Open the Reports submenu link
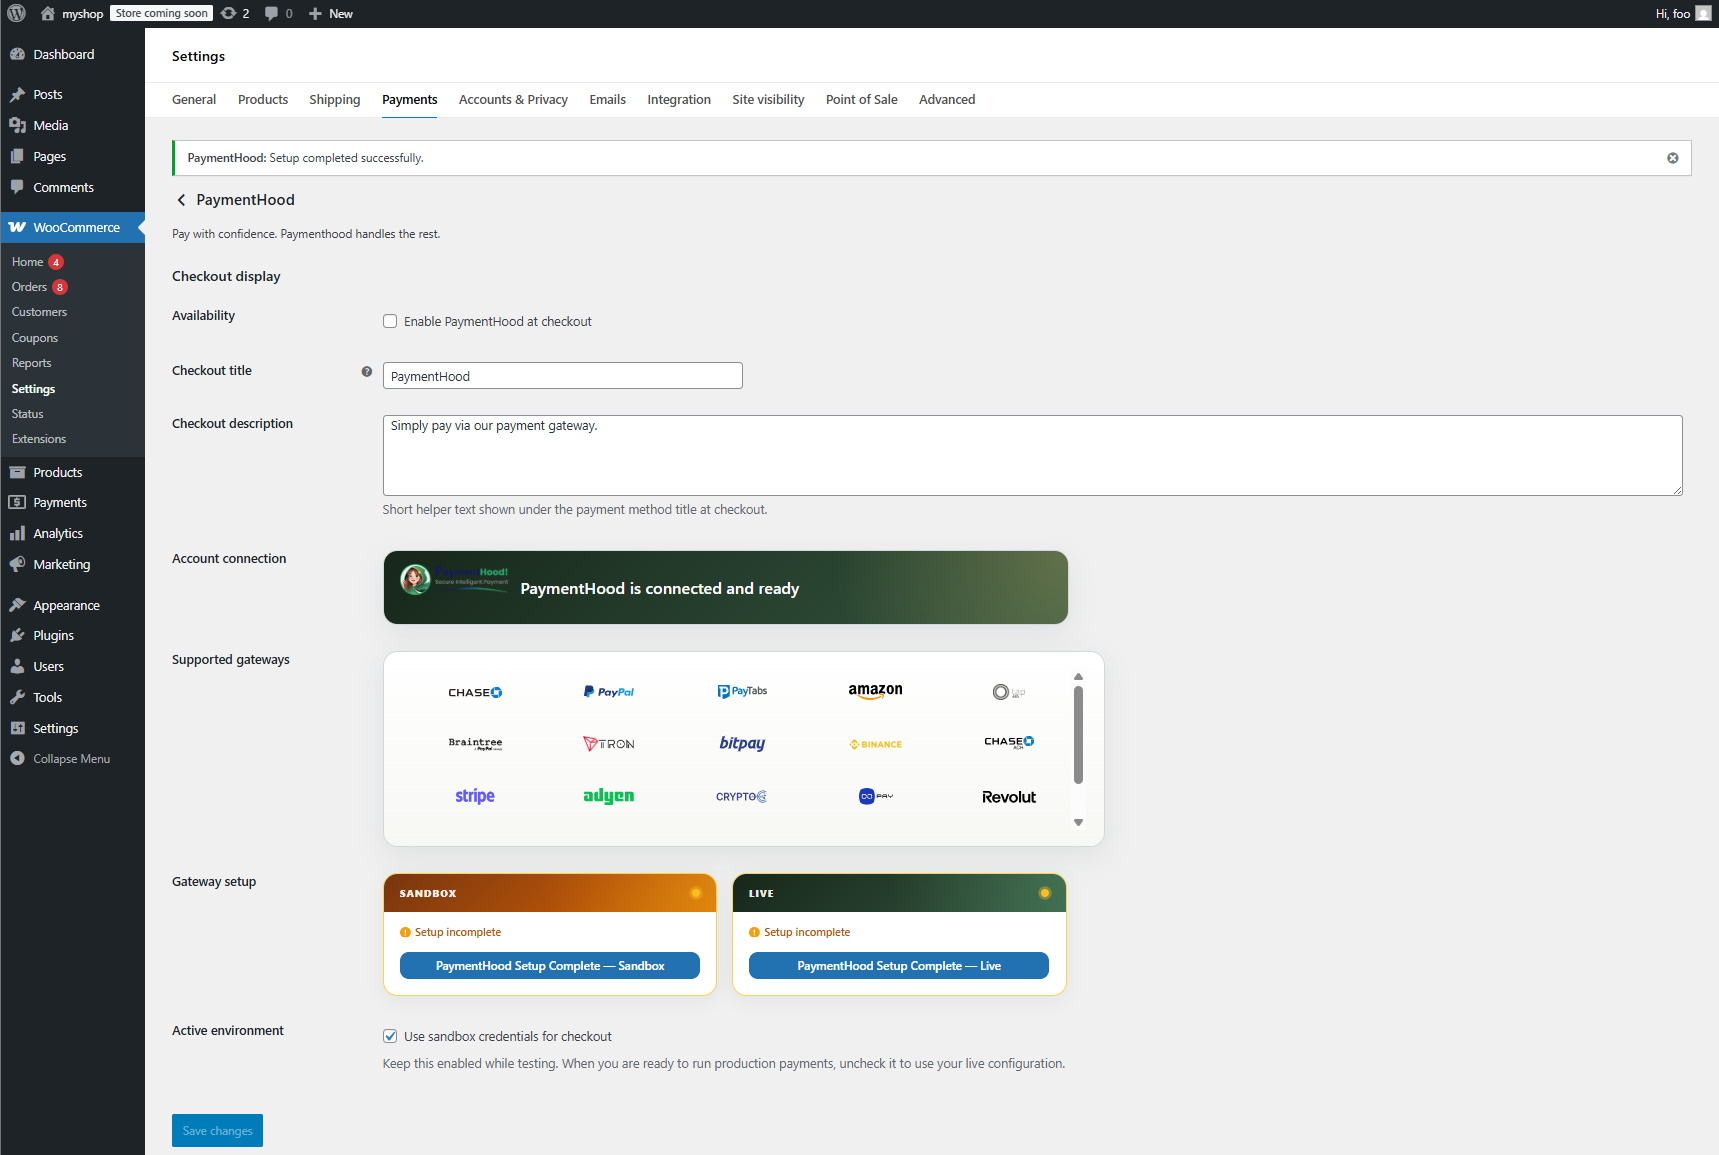Viewport: 1719px width, 1155px height. coord(31,363)
